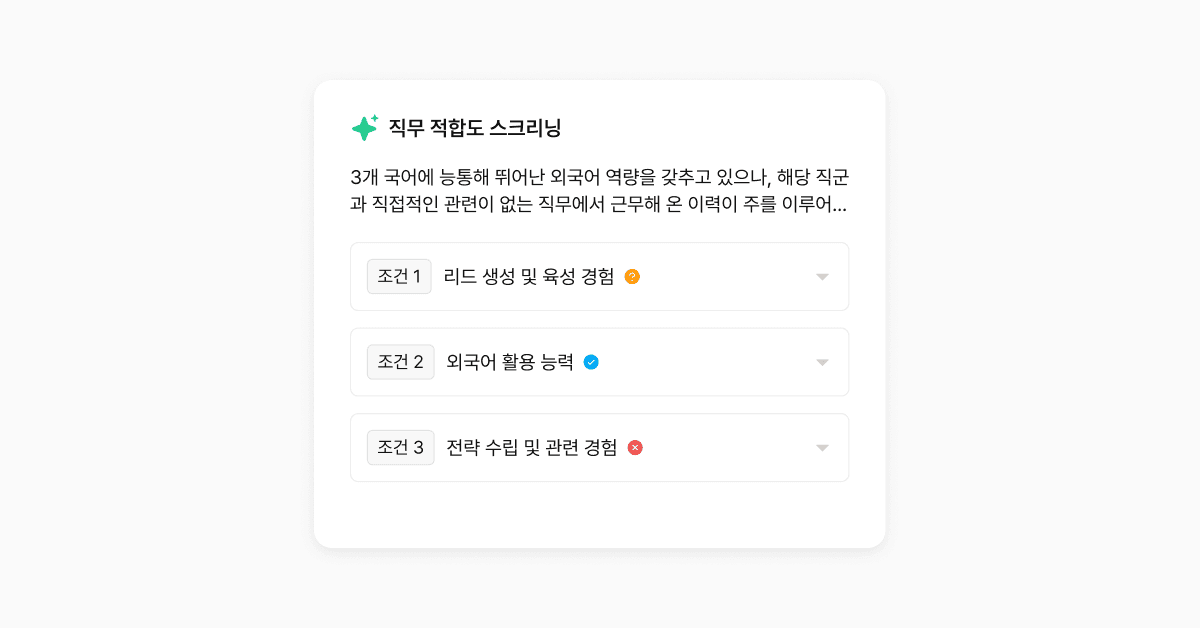Select the 외국어 활용 능력 label
This screenshot has width=1200, height=628.
510,362
